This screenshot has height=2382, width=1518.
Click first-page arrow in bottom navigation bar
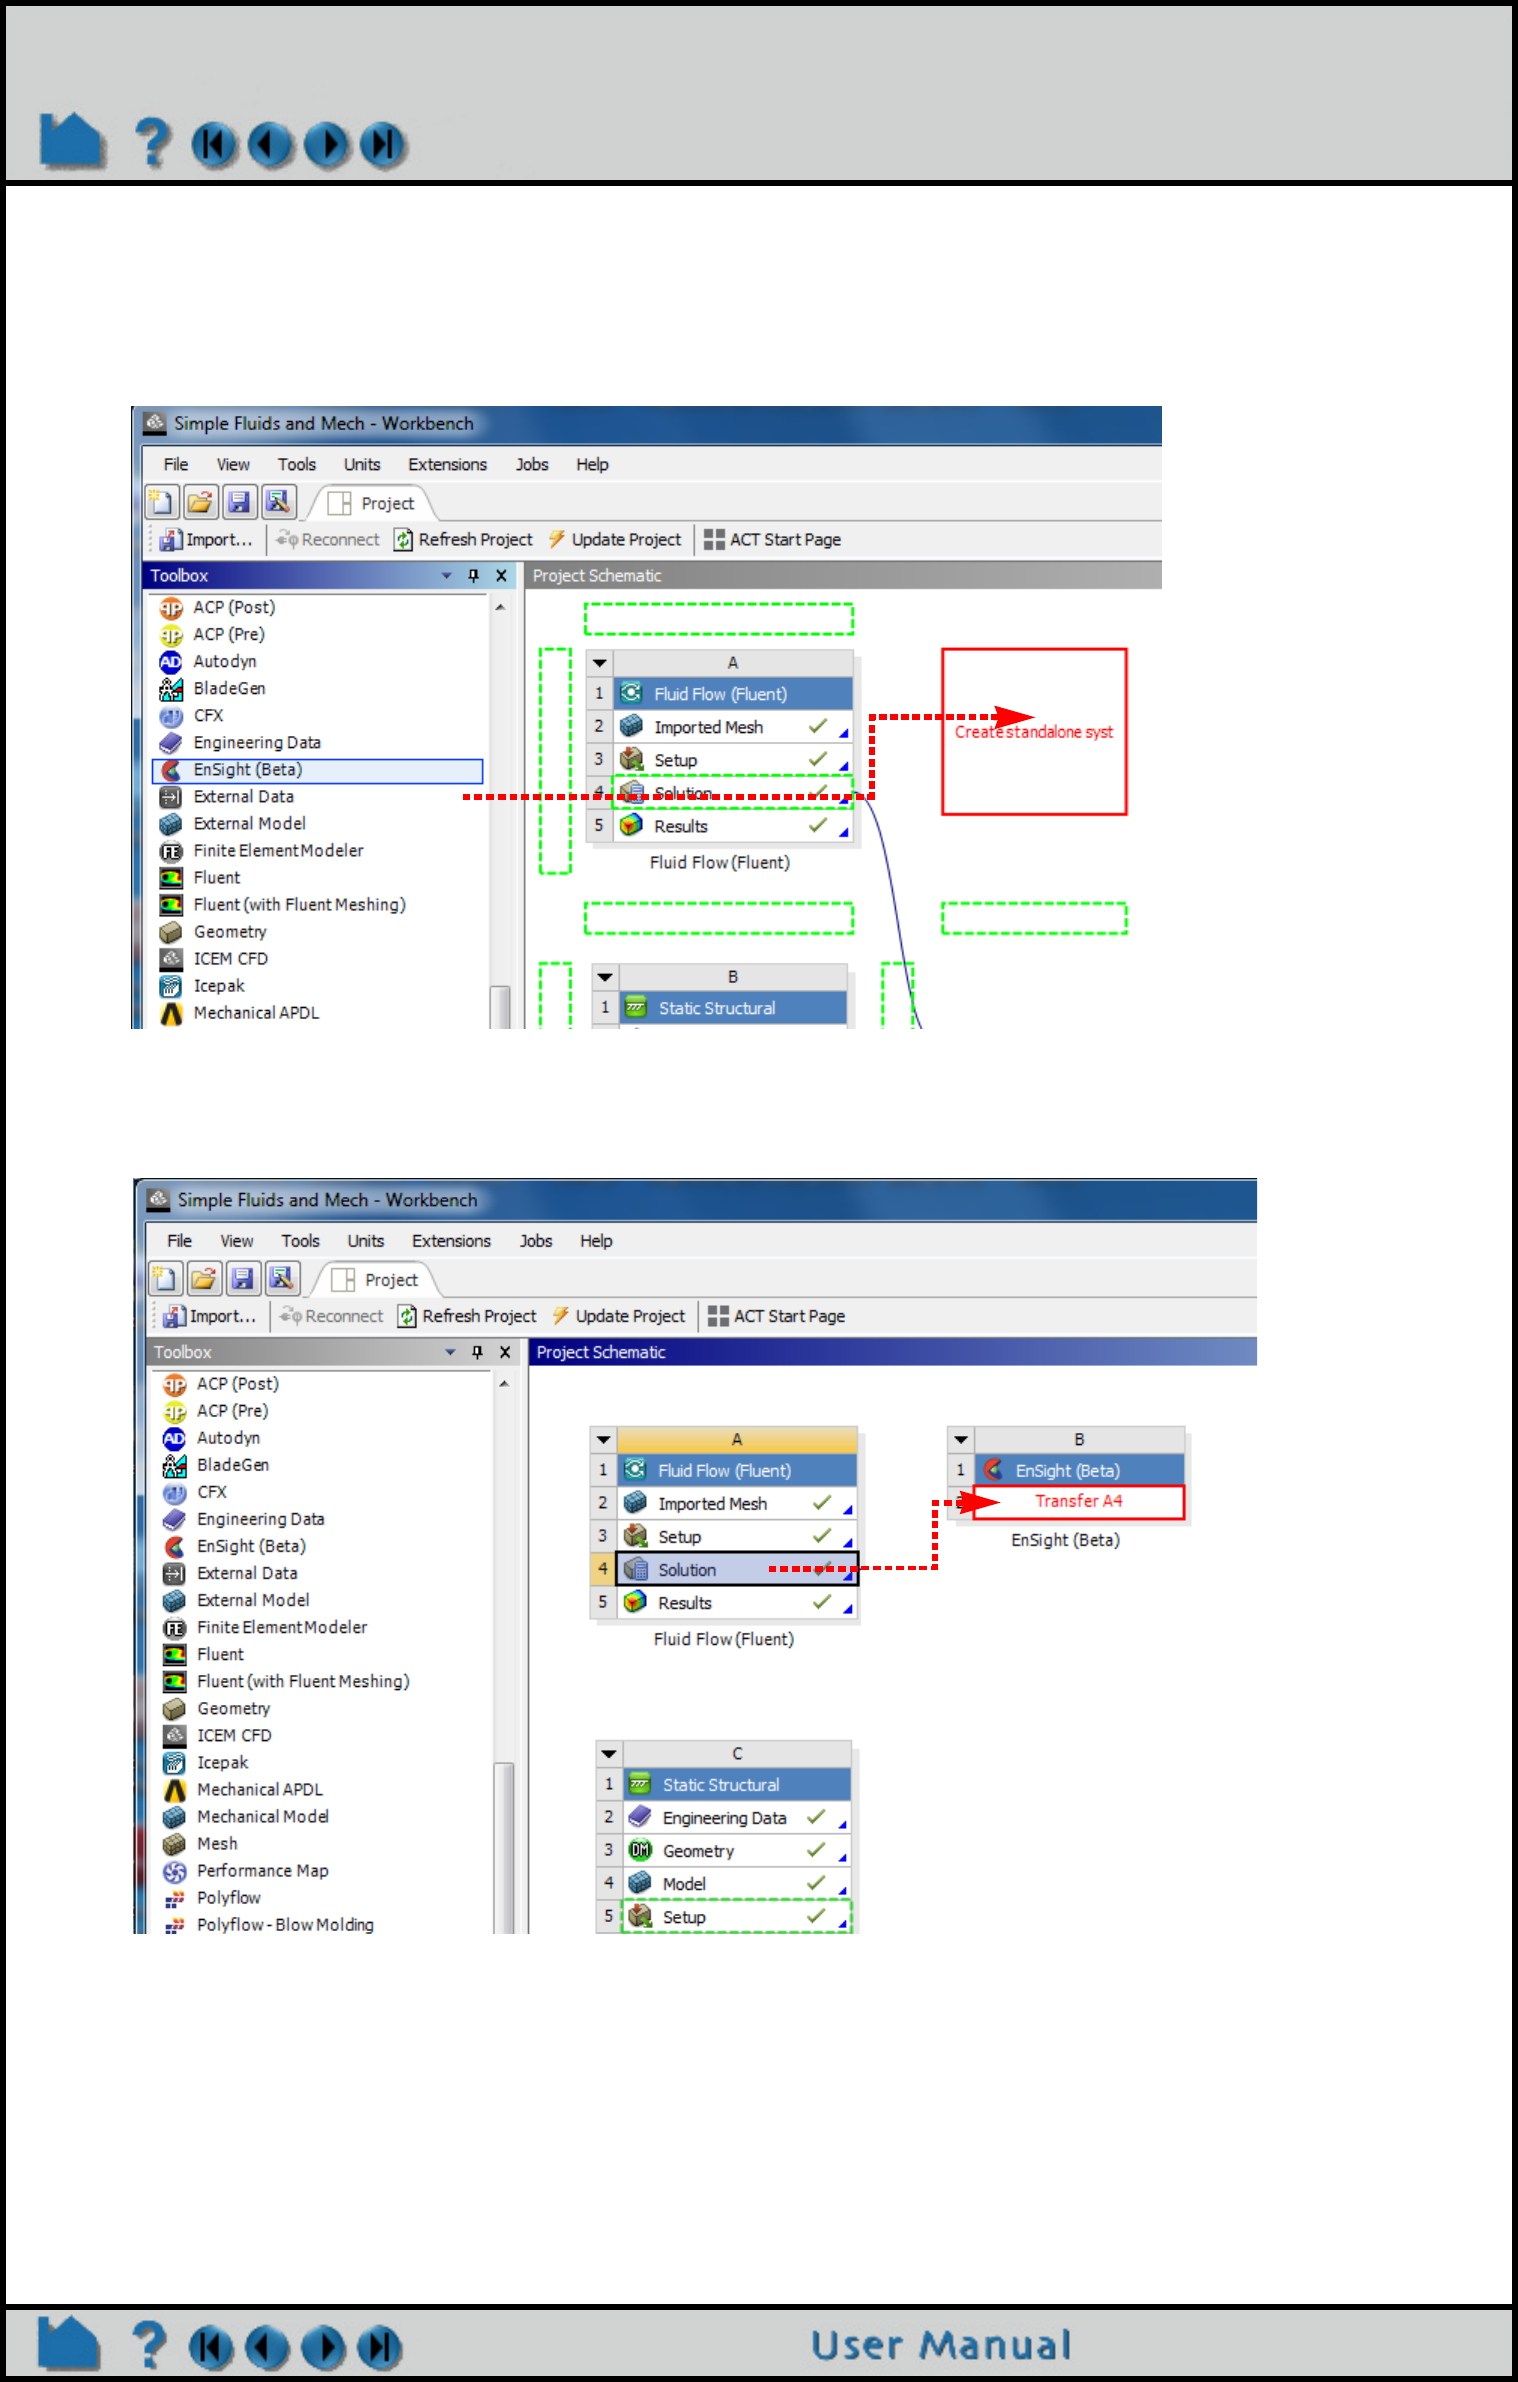point(211,2347)
